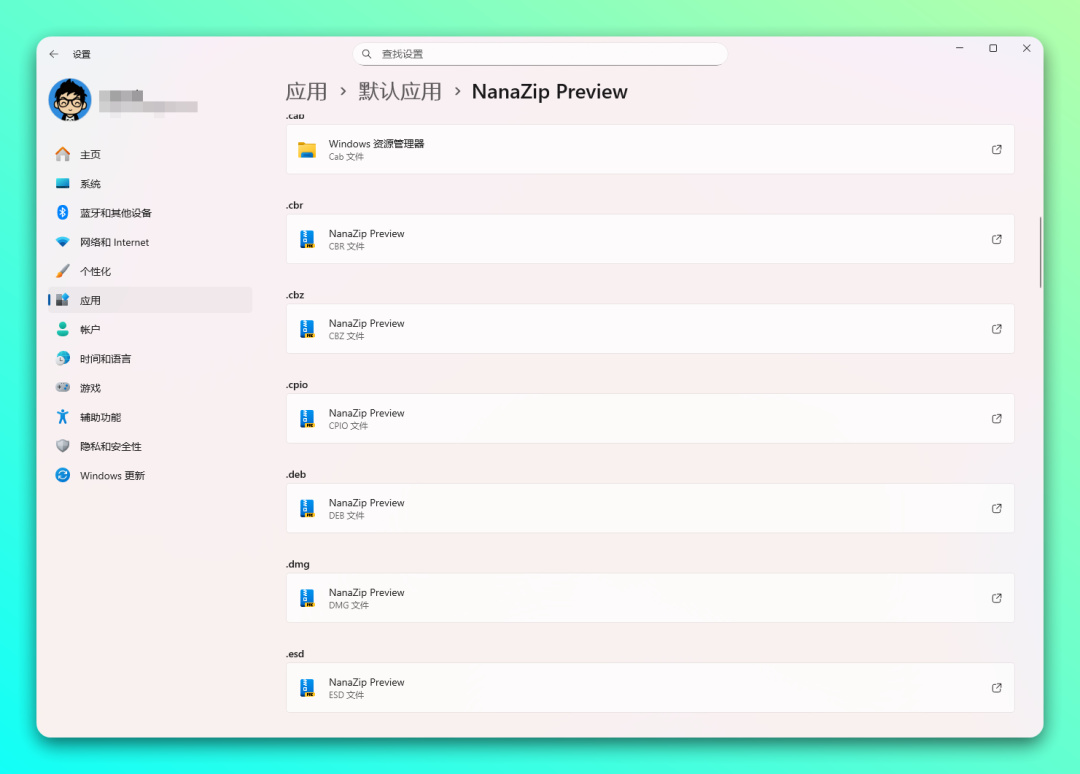Click the NanaZip icon in .cpio row
This screenshot has height=774, width=1080.
[x=307, y=419]
